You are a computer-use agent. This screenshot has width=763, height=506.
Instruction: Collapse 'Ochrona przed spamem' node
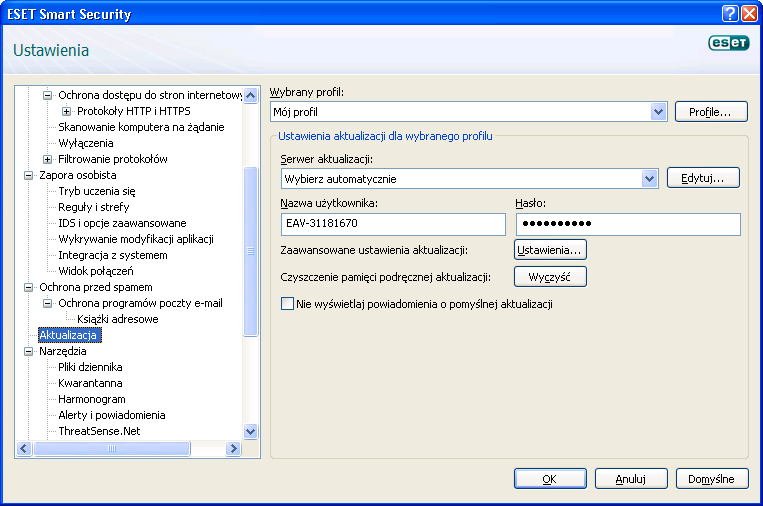(28, 288)
